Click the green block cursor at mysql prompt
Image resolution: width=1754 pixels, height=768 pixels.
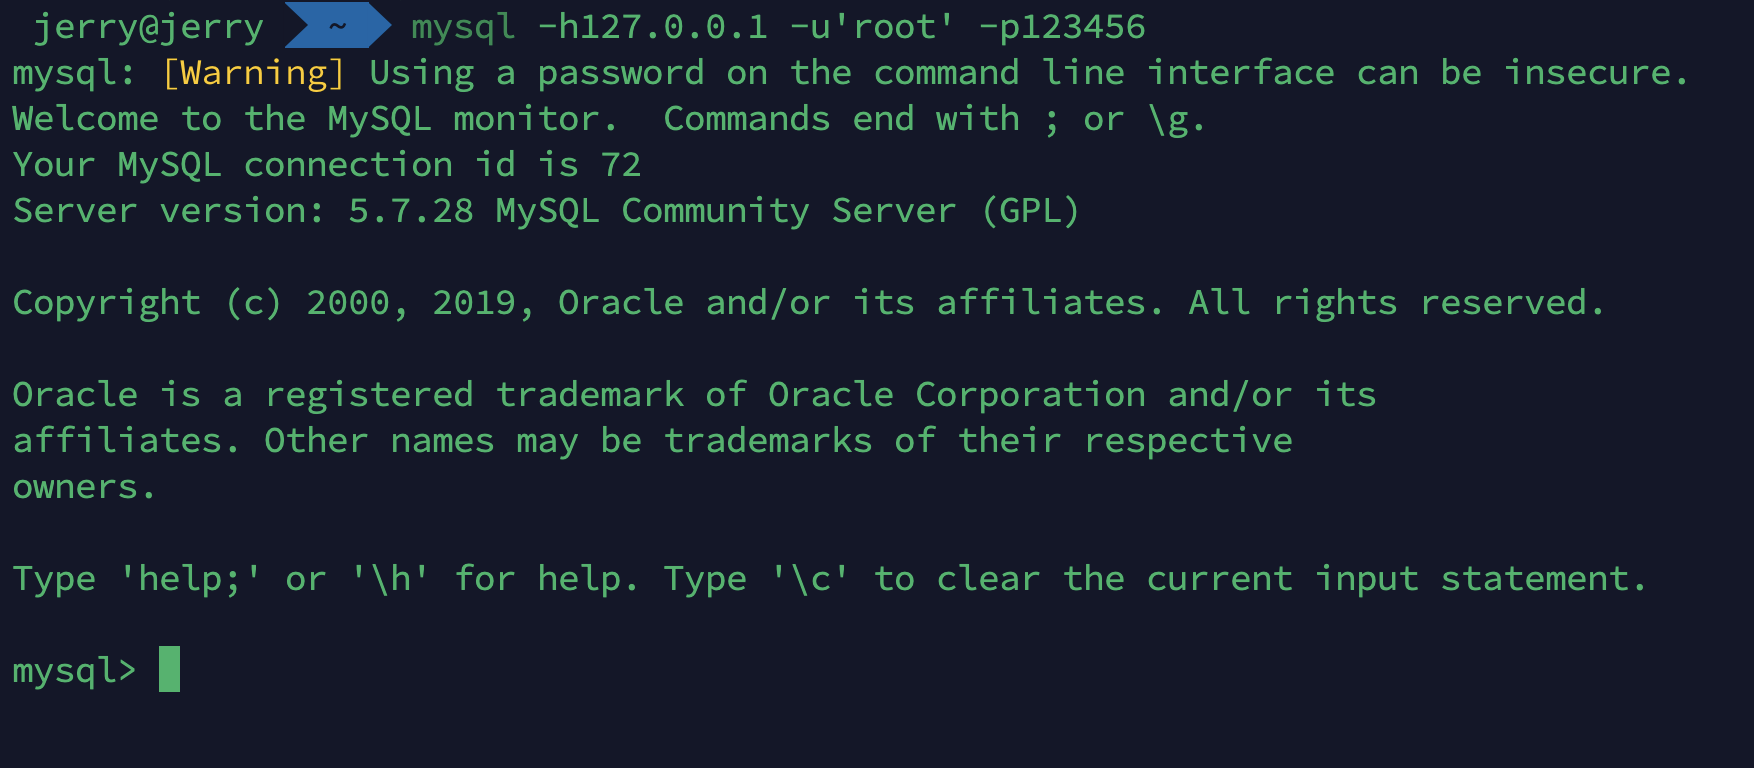pos(169,669)
